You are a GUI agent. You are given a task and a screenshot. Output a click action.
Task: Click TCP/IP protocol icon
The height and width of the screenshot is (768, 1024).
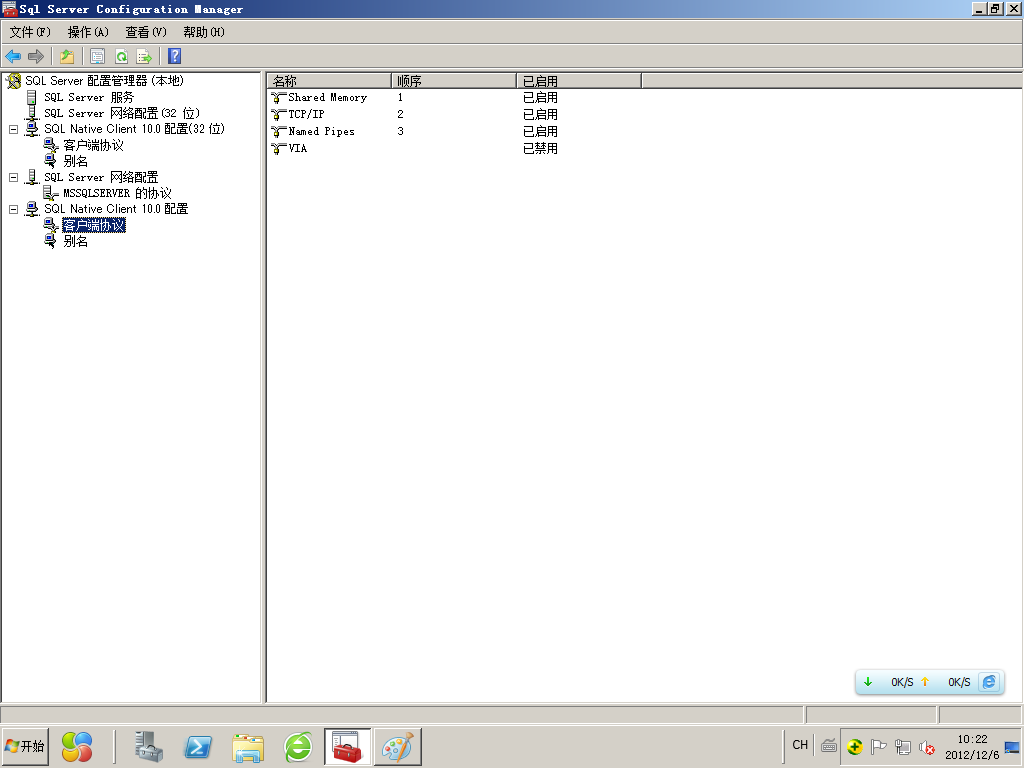pyautogui.click(x=279, y=115)
